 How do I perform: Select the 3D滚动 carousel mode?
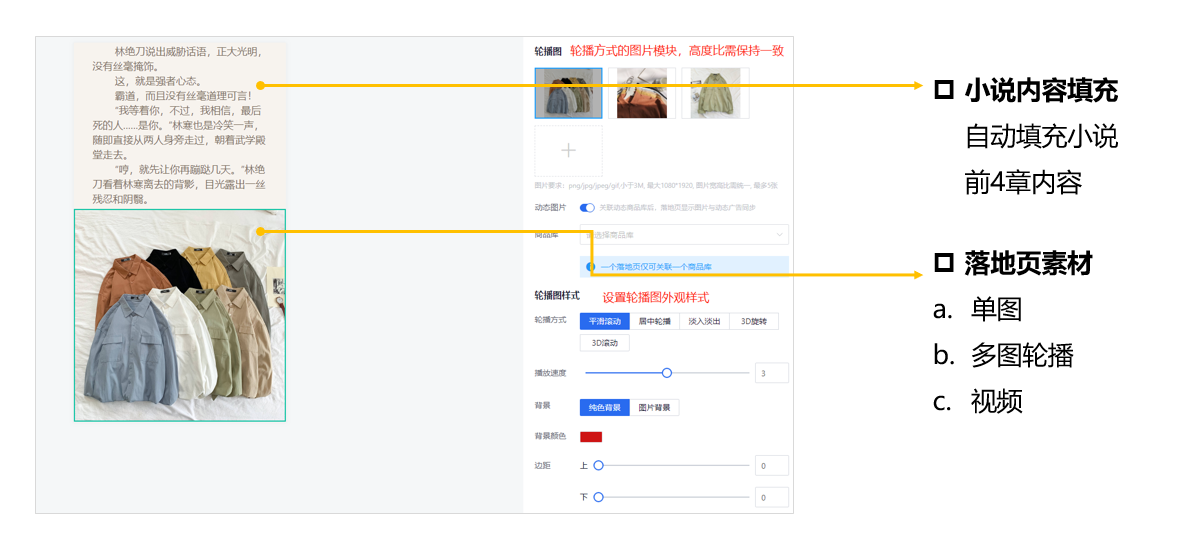point(605,343)
